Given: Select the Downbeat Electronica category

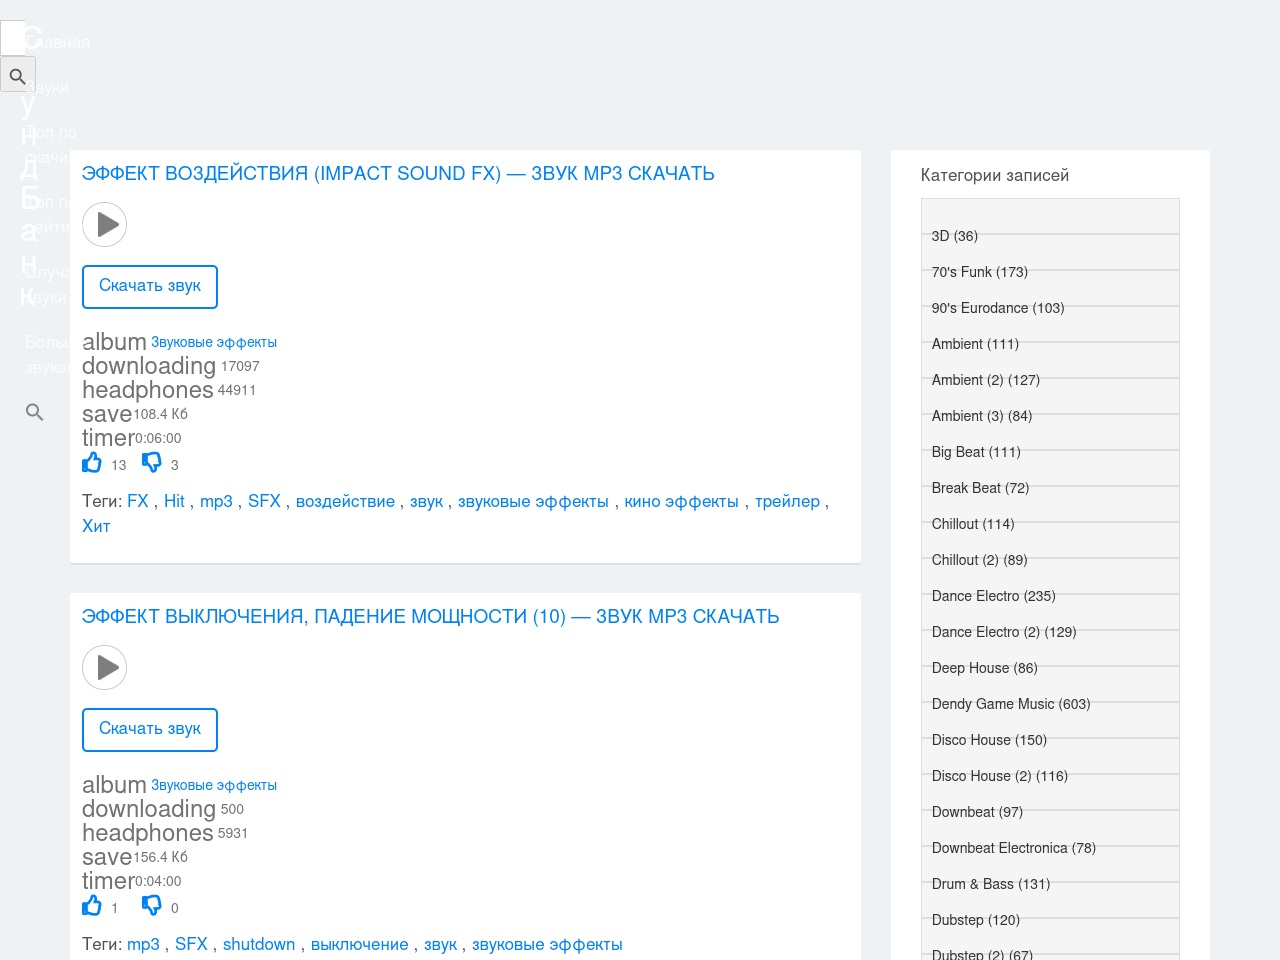Looking at the screenshot, I should click(1014, 848).
